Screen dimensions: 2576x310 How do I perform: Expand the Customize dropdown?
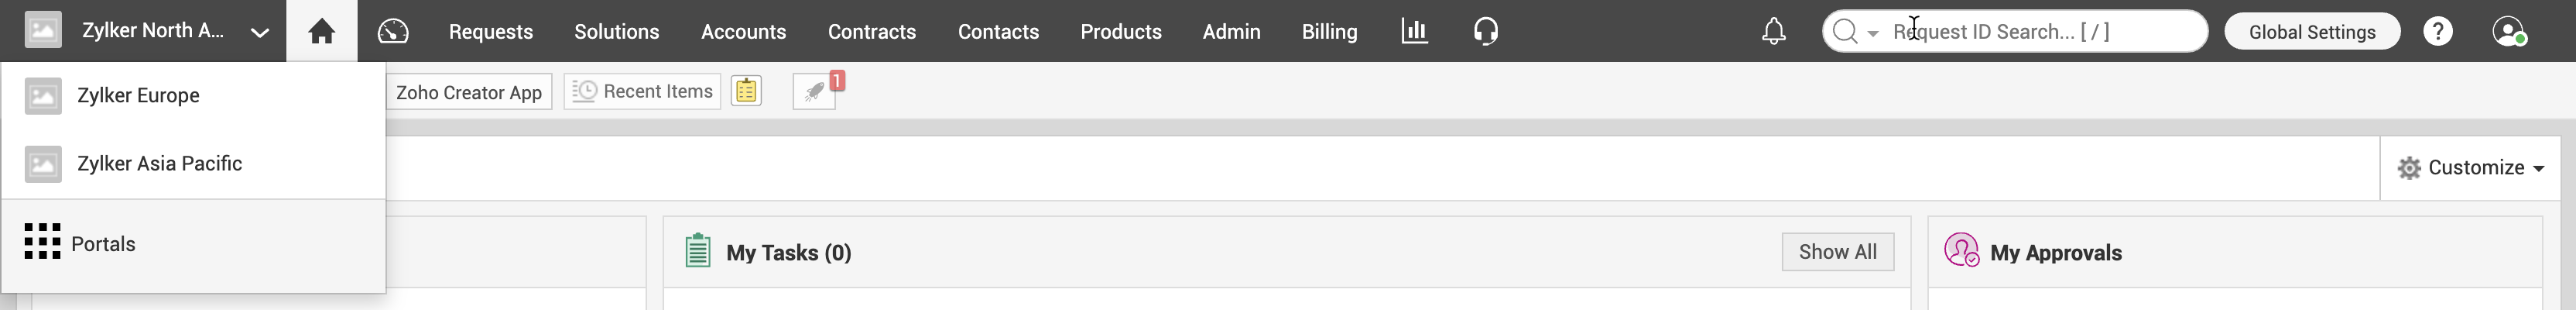pyautogui.click(x=2471, y=168)
